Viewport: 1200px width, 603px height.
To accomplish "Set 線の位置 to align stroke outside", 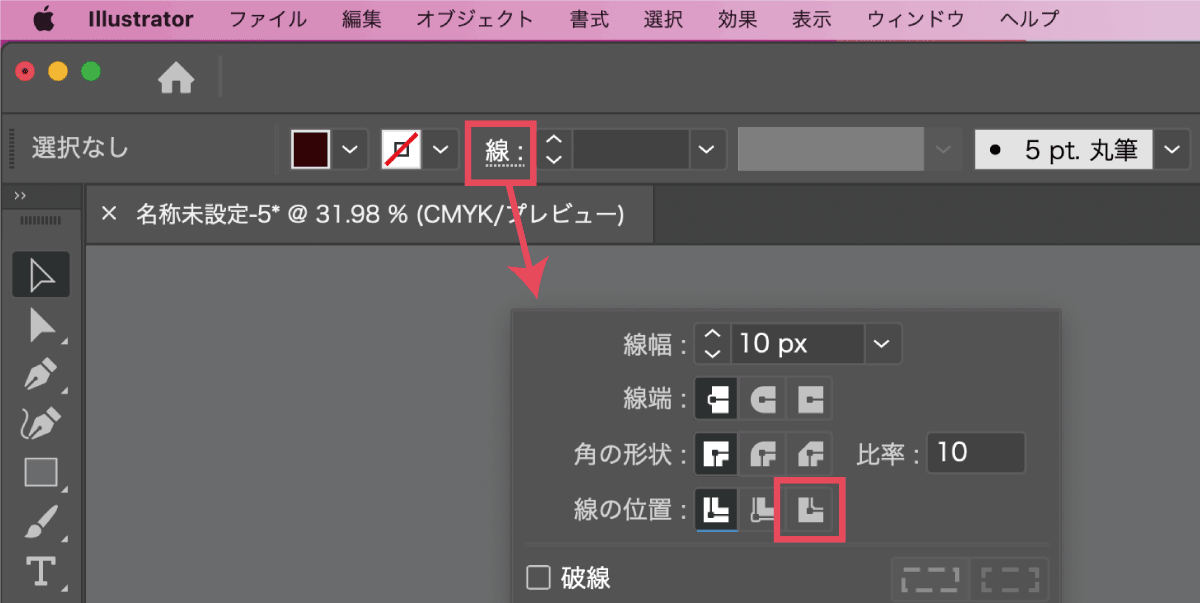I will [x=809, y=509].
